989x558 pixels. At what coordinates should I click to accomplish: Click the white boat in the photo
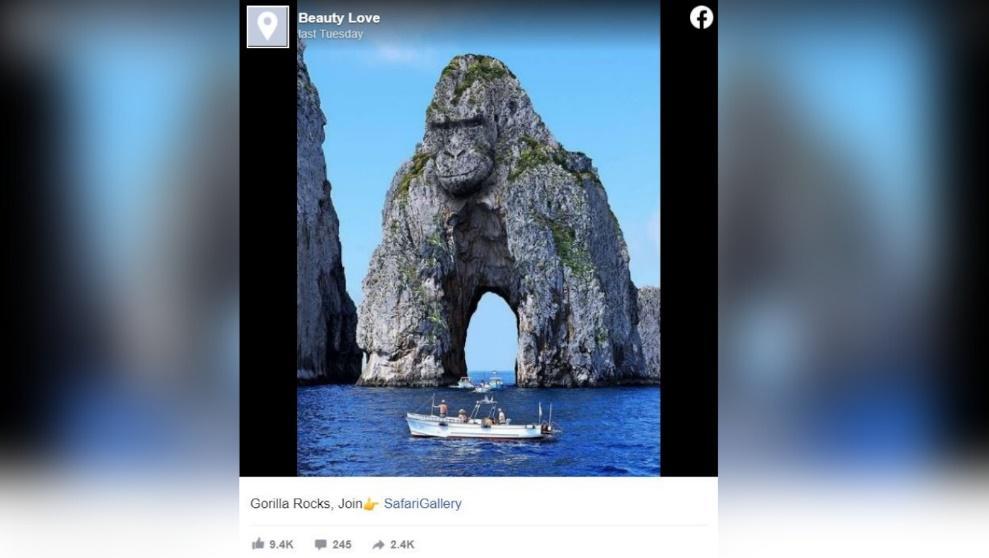pos(482,421)
